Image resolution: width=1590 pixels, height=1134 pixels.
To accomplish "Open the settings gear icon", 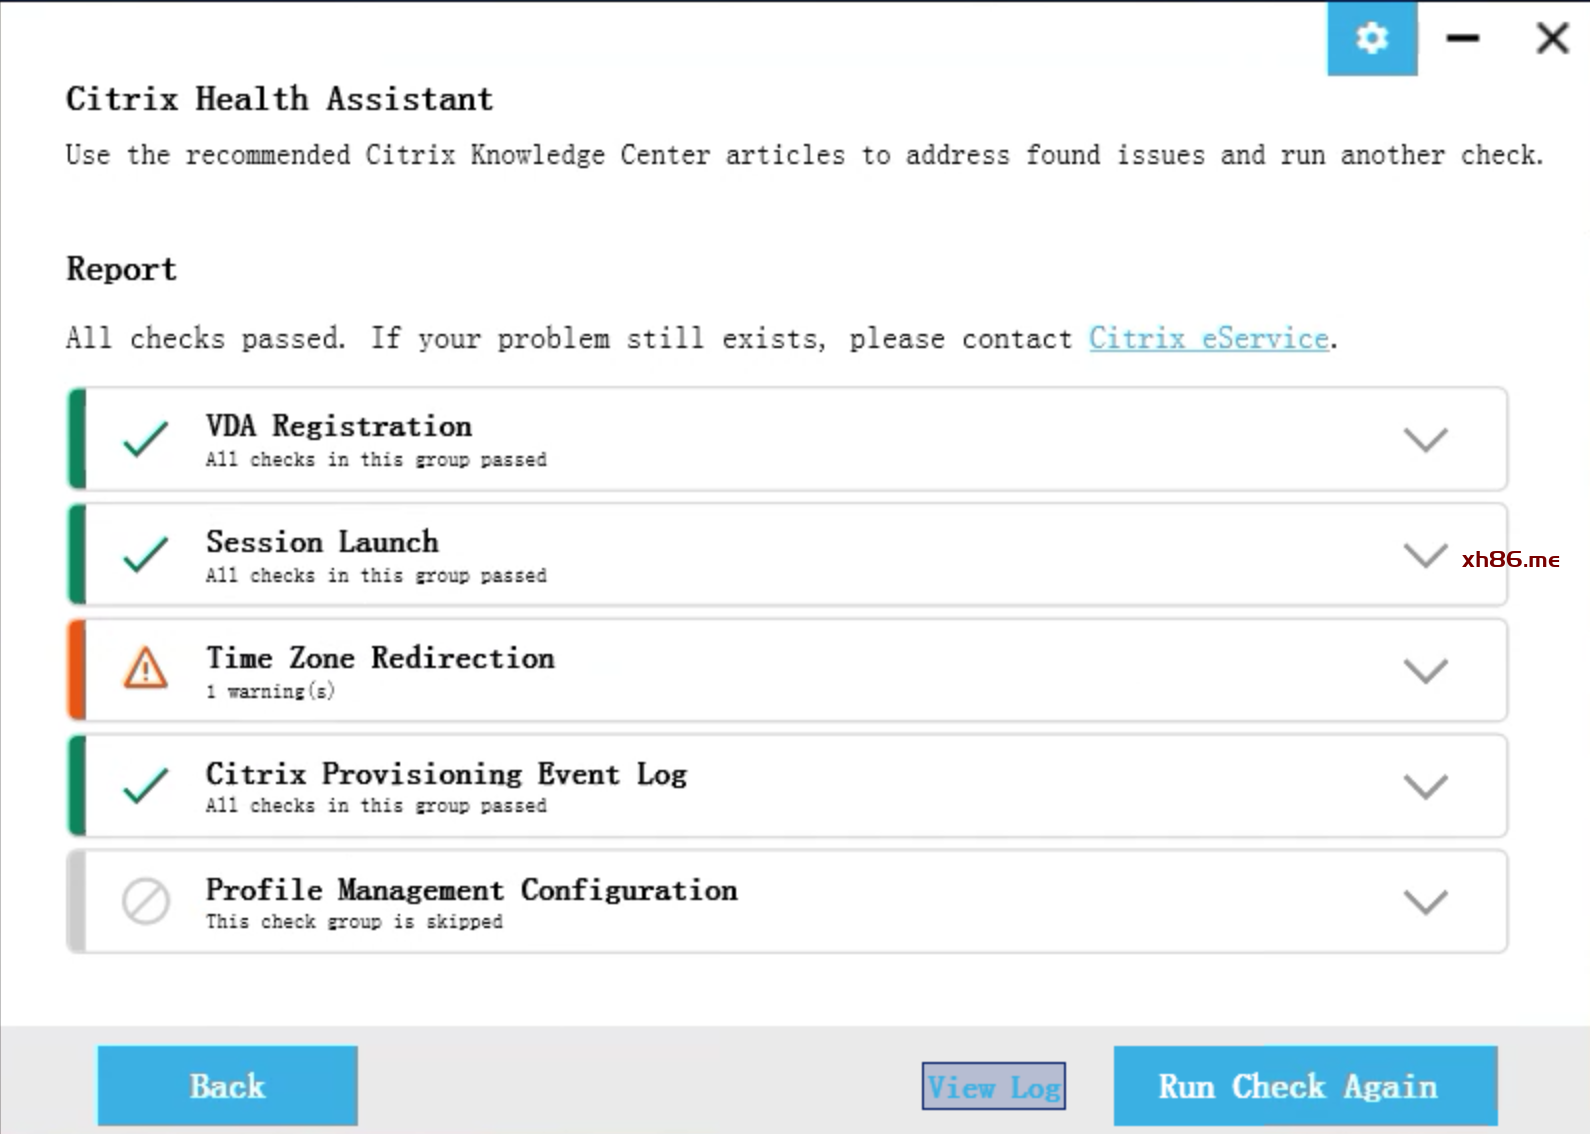I will 1372,38.
